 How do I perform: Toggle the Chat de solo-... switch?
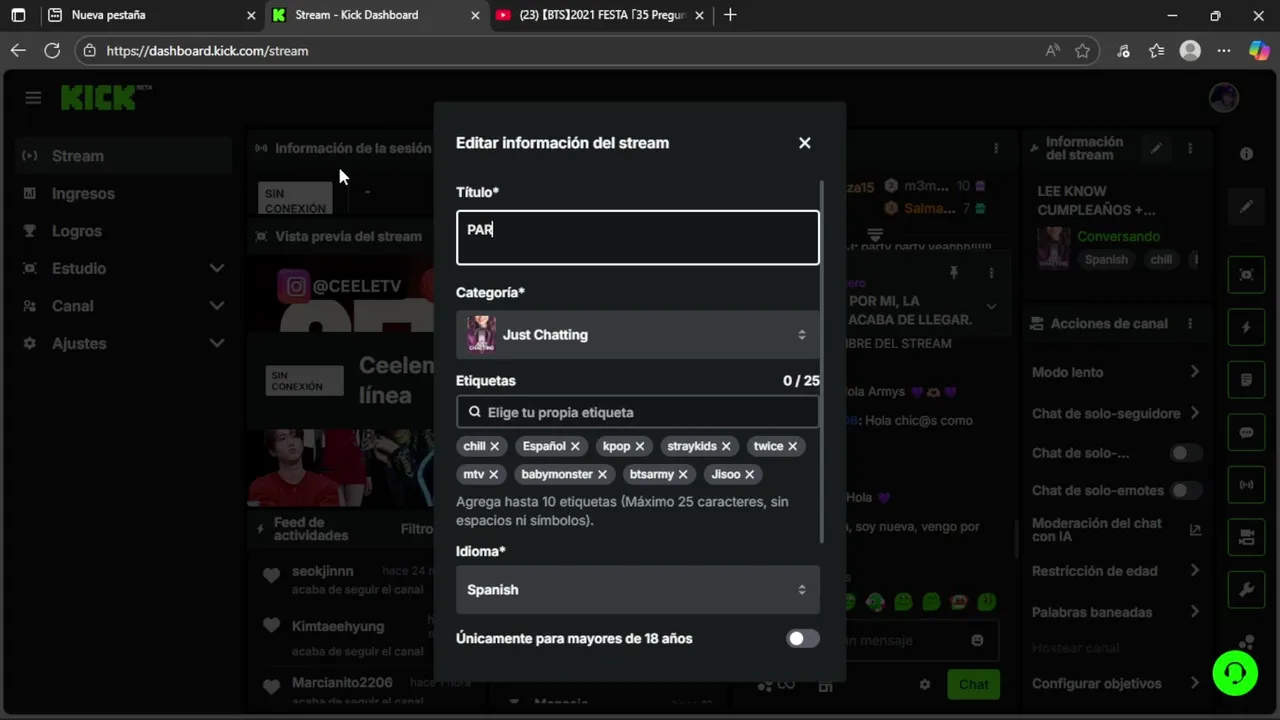point(1186,453)
